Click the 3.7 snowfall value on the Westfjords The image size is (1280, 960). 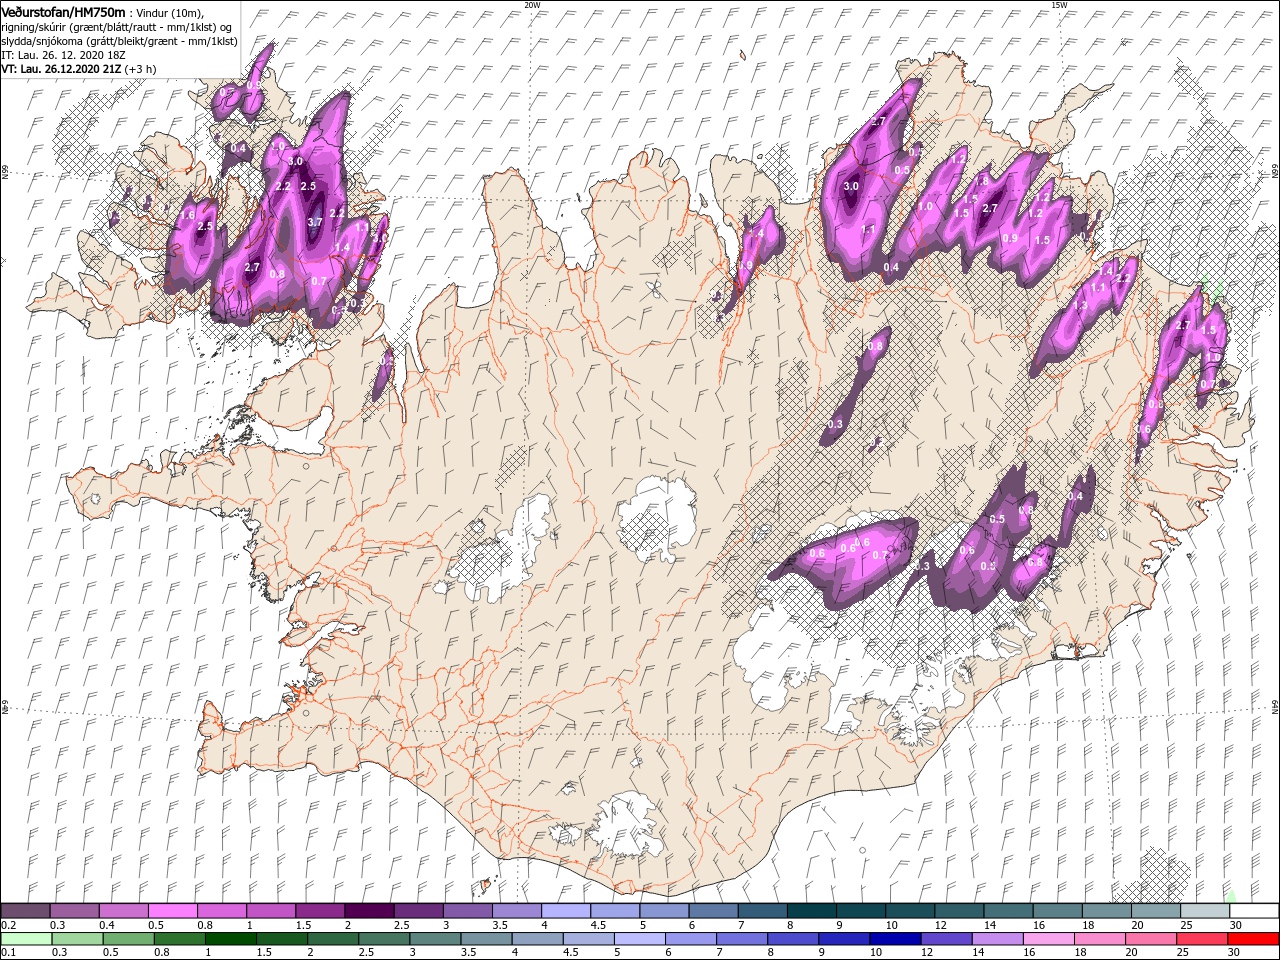point(315,222)
